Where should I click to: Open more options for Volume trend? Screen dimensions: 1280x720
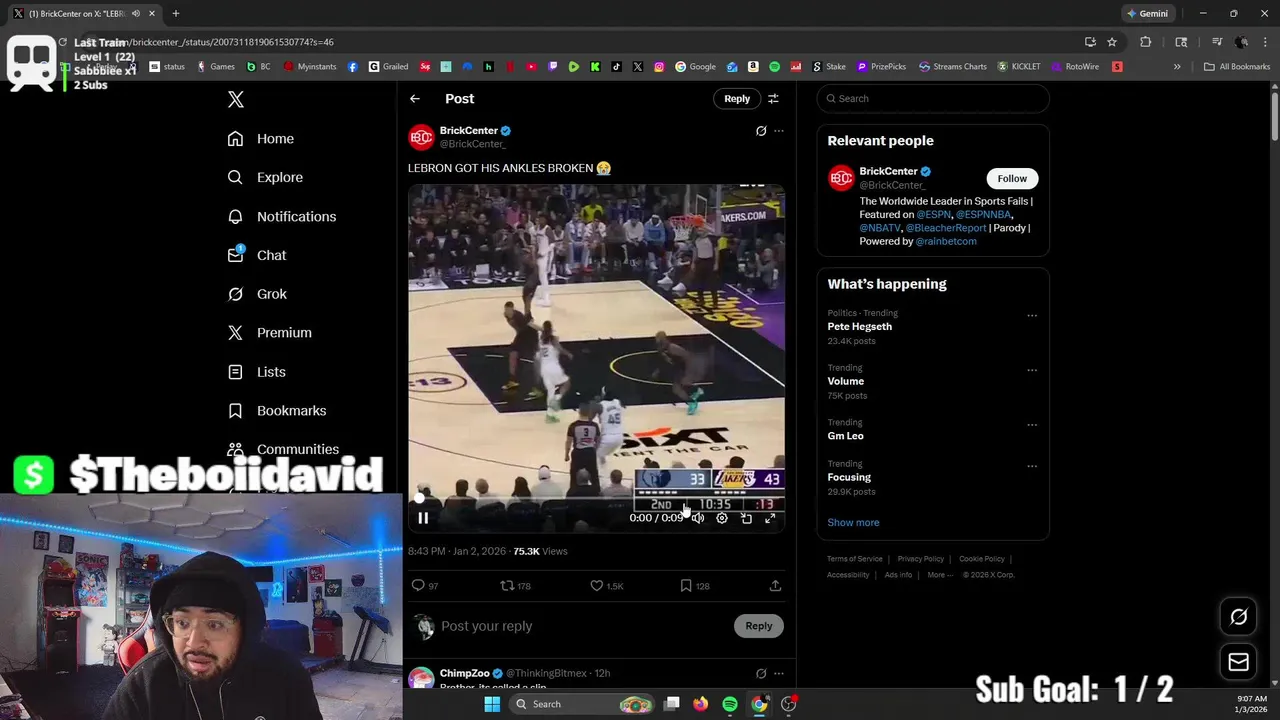[x=1032, y=370]
